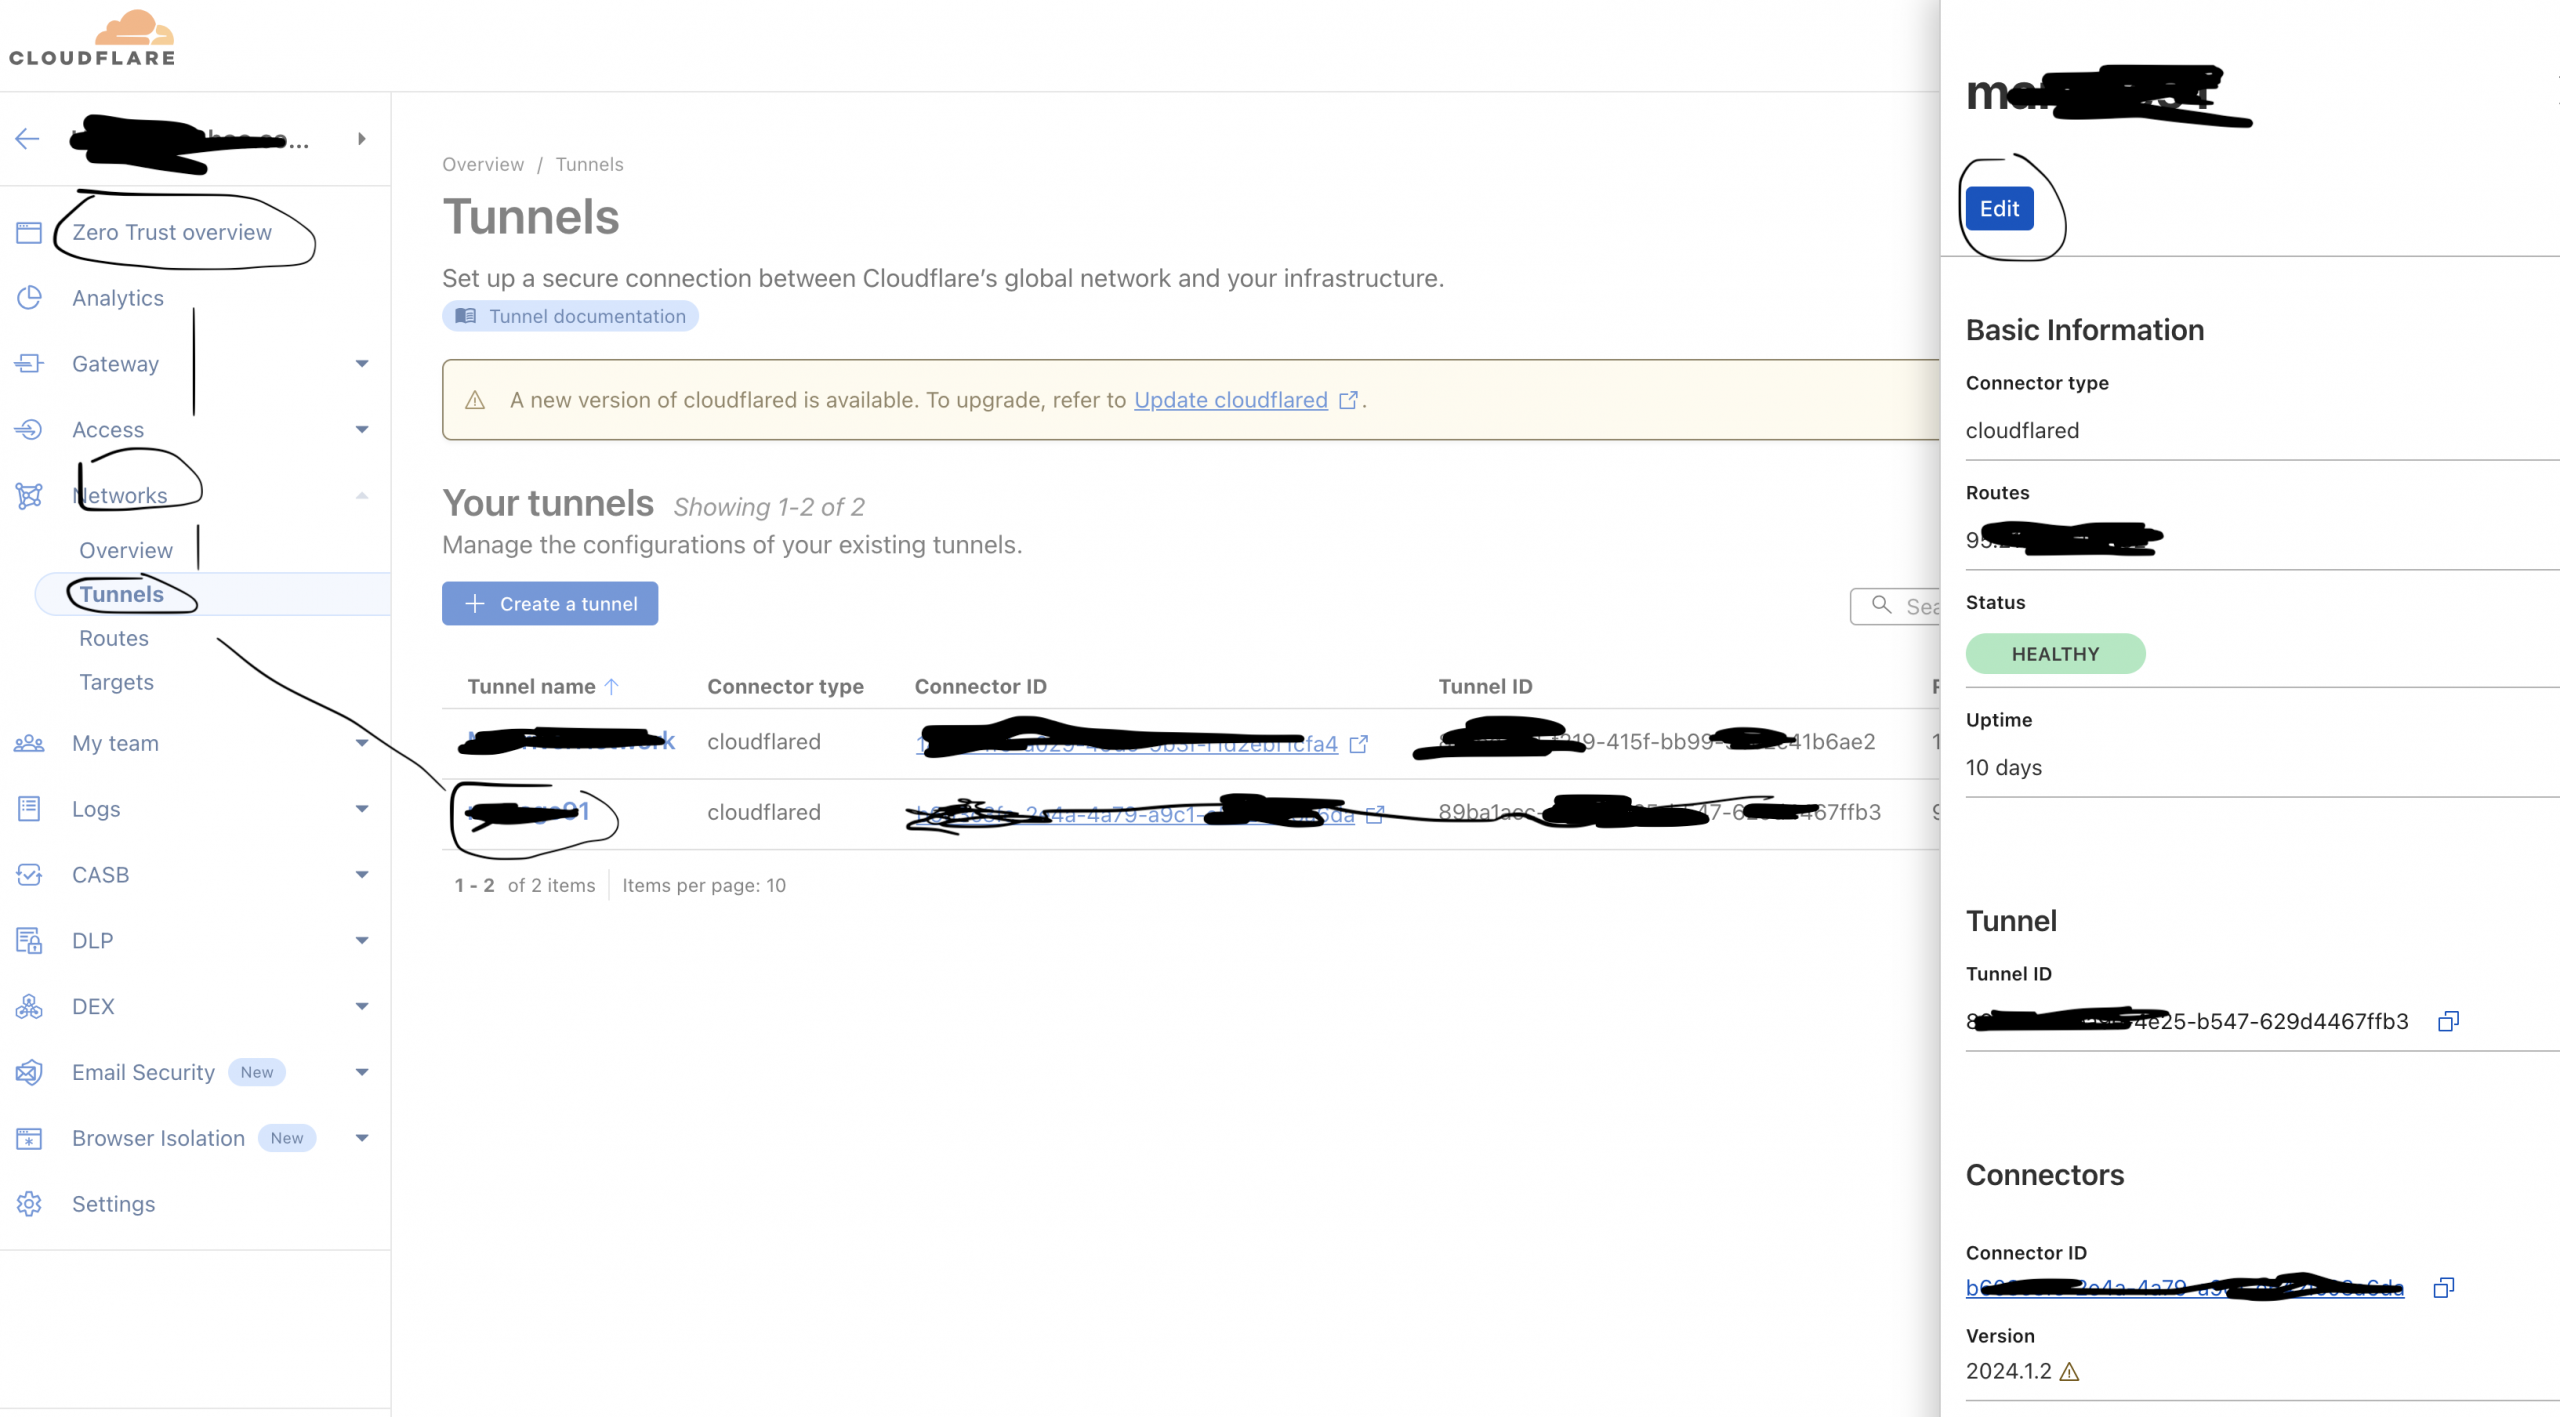2560x1417 pixels.
Task: Click the 10 days uptime value
Action: 2004,767
